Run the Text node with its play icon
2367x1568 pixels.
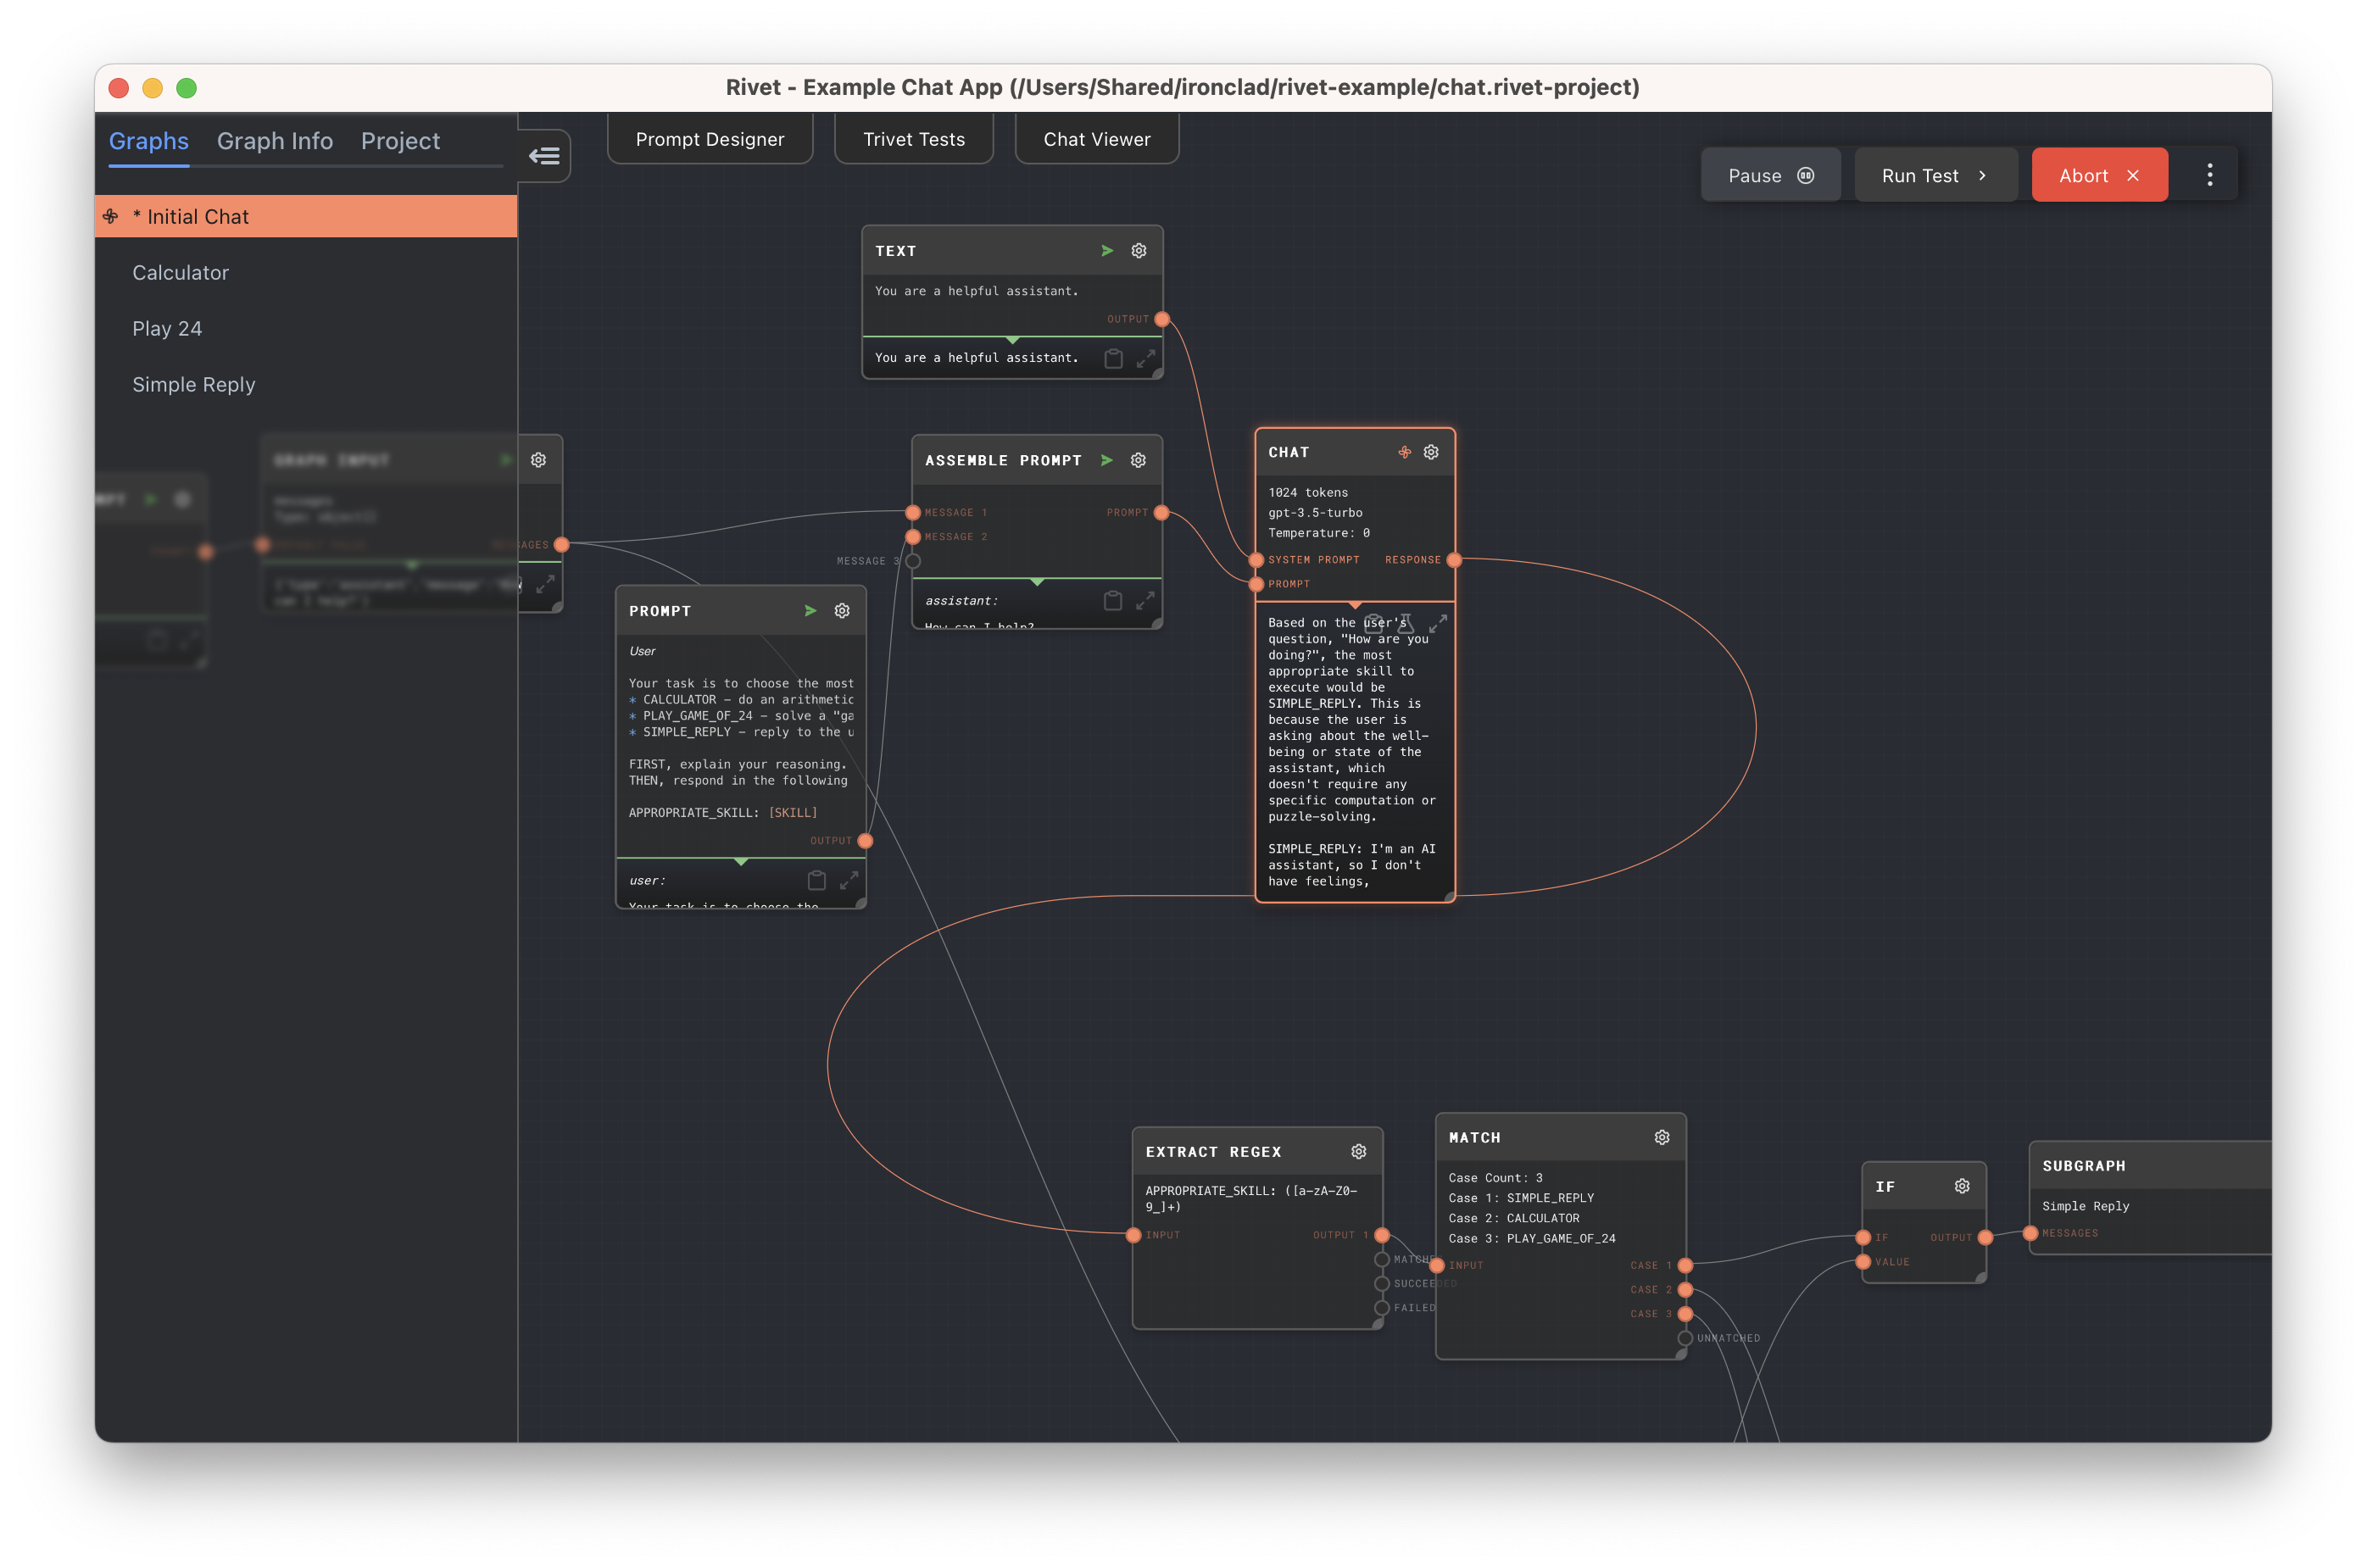pyautogui.click(x=1107, y=250)
